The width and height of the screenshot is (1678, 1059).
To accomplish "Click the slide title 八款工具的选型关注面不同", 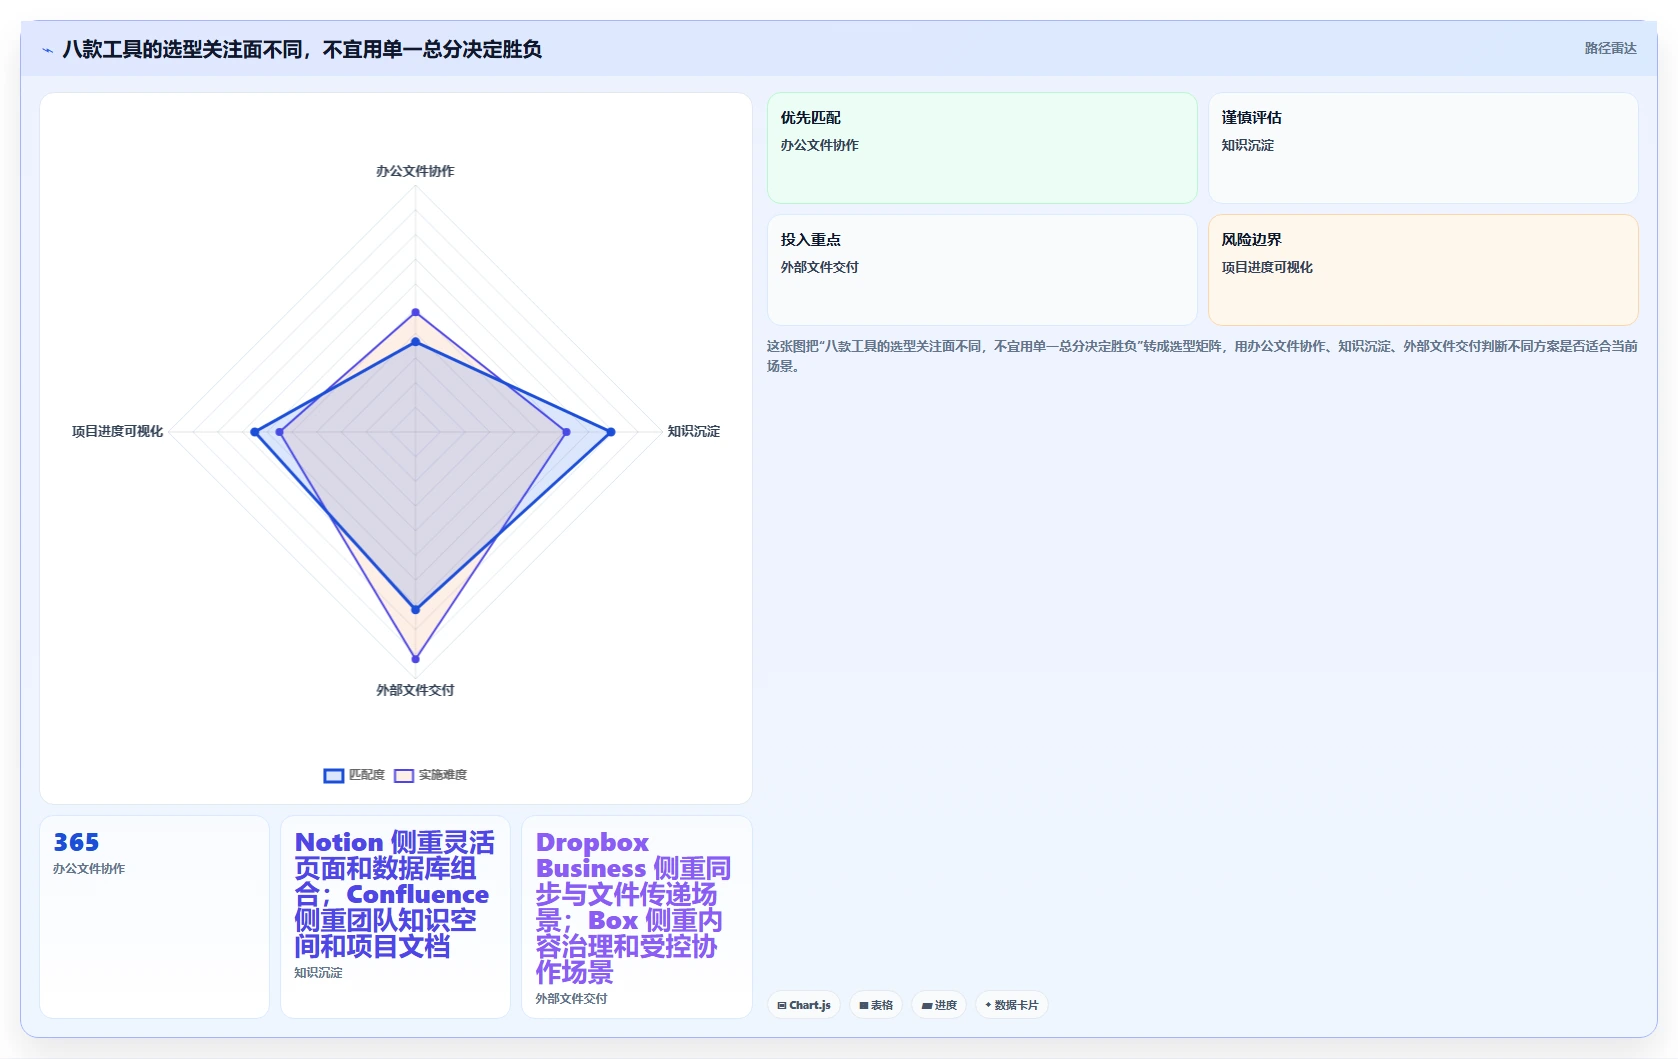I will coord(302,49).
